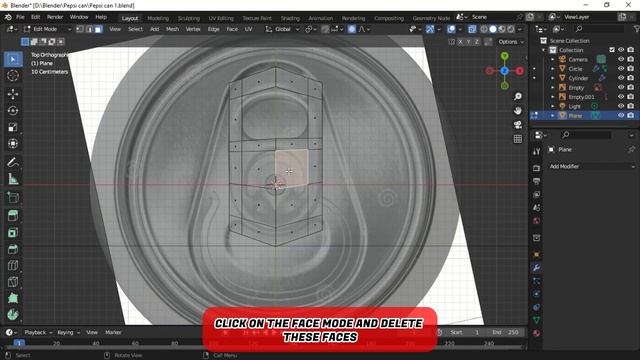
Task: Select the Rotate tool
Action: [13, 111]
